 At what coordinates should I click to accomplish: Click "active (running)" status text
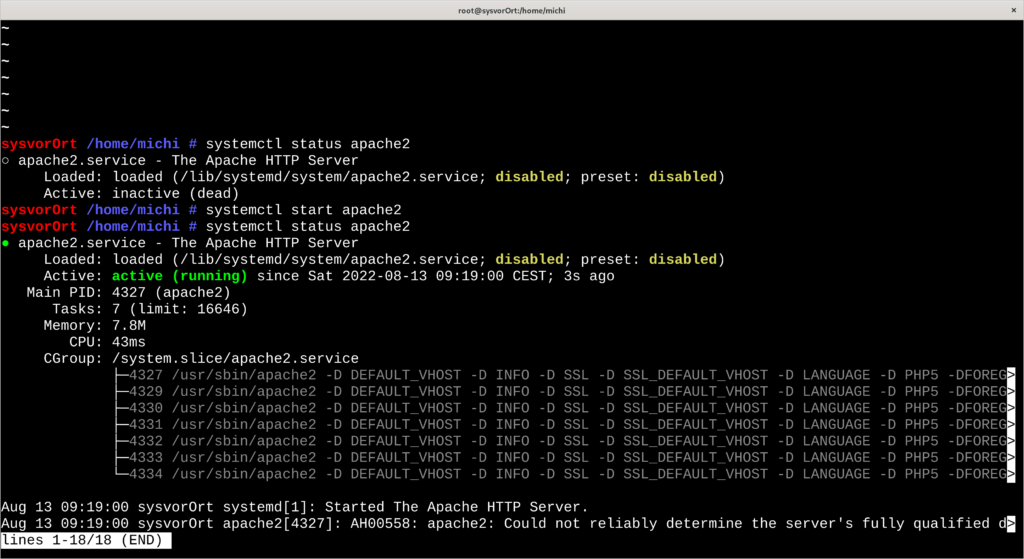click(x=180, y=276)
